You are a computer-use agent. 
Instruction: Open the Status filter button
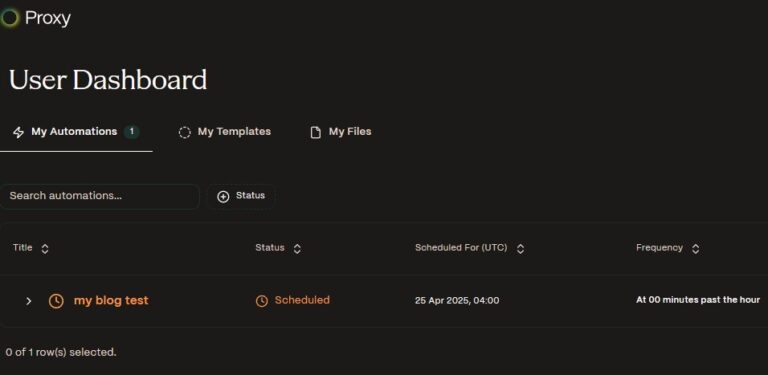coord(241,196)
